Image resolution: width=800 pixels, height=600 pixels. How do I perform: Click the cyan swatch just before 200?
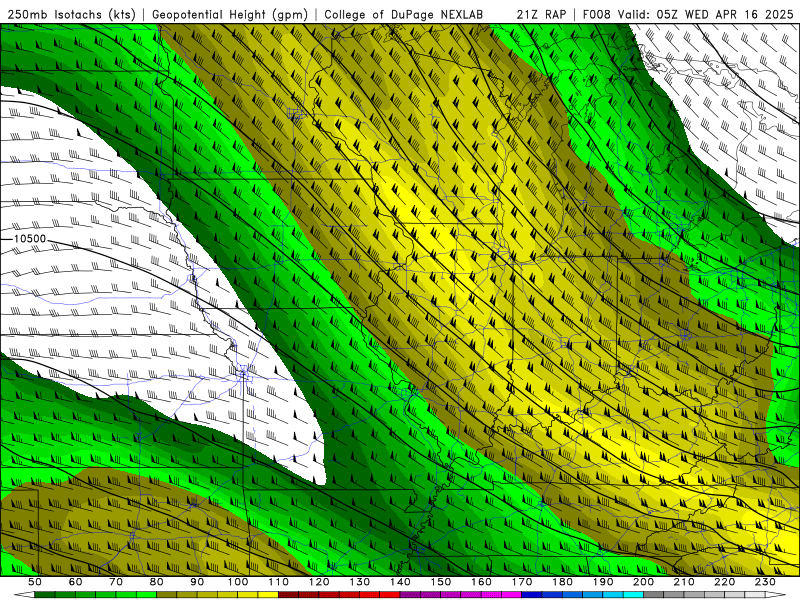pos(633,595)
